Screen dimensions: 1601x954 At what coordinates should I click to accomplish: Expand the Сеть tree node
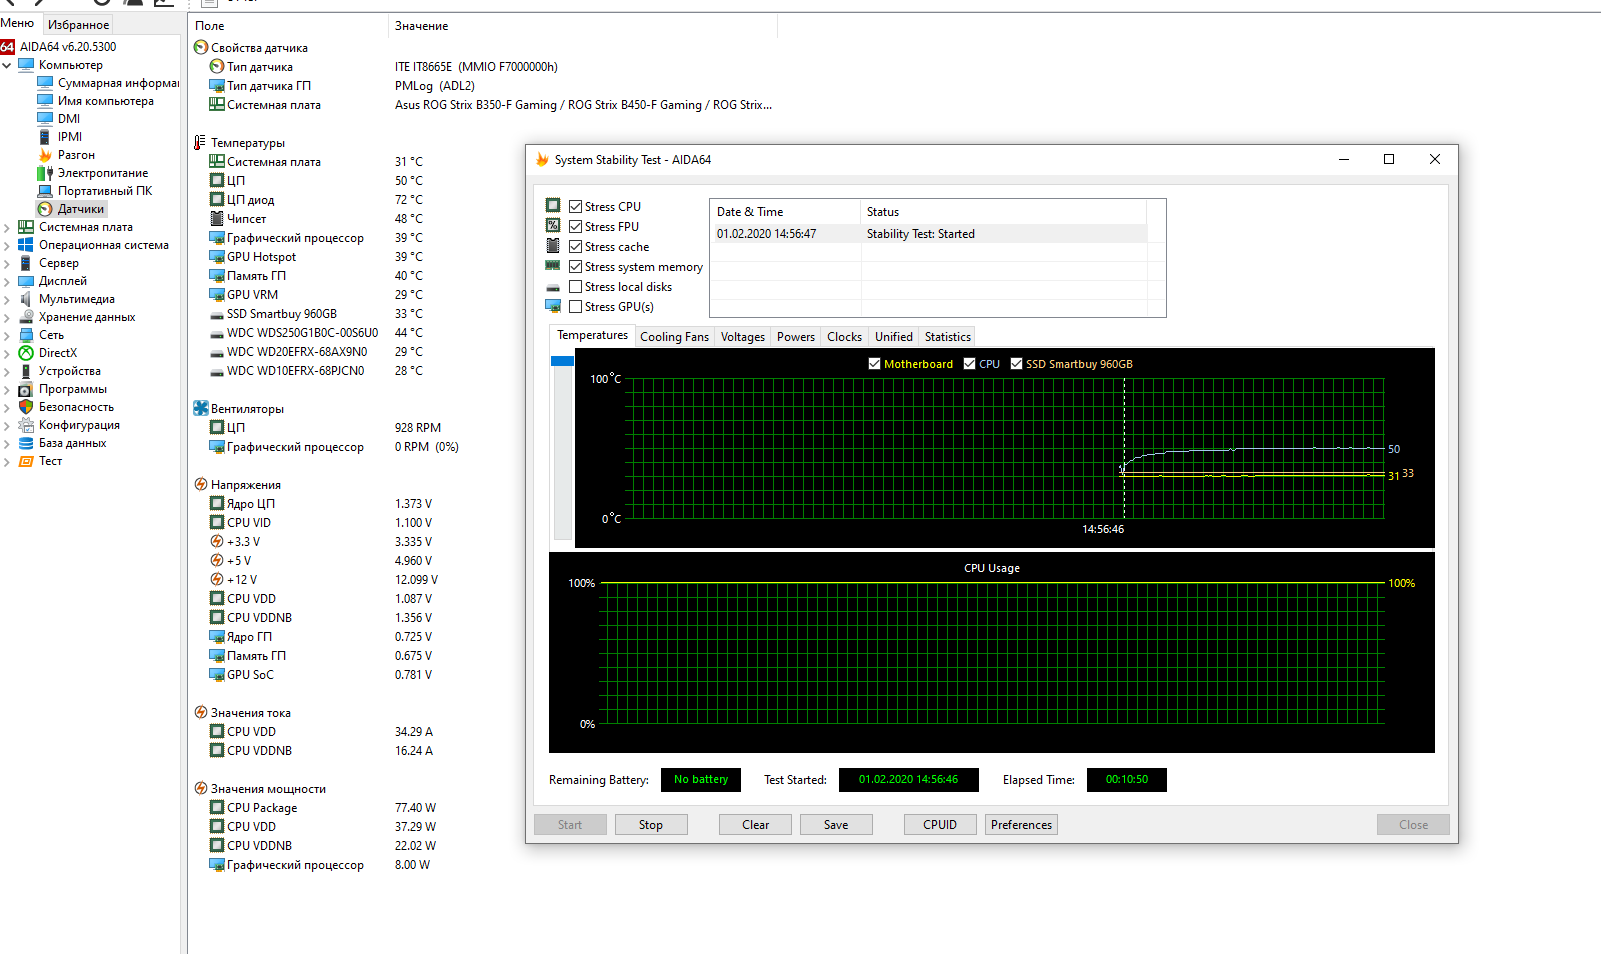[x=7, y=335]
